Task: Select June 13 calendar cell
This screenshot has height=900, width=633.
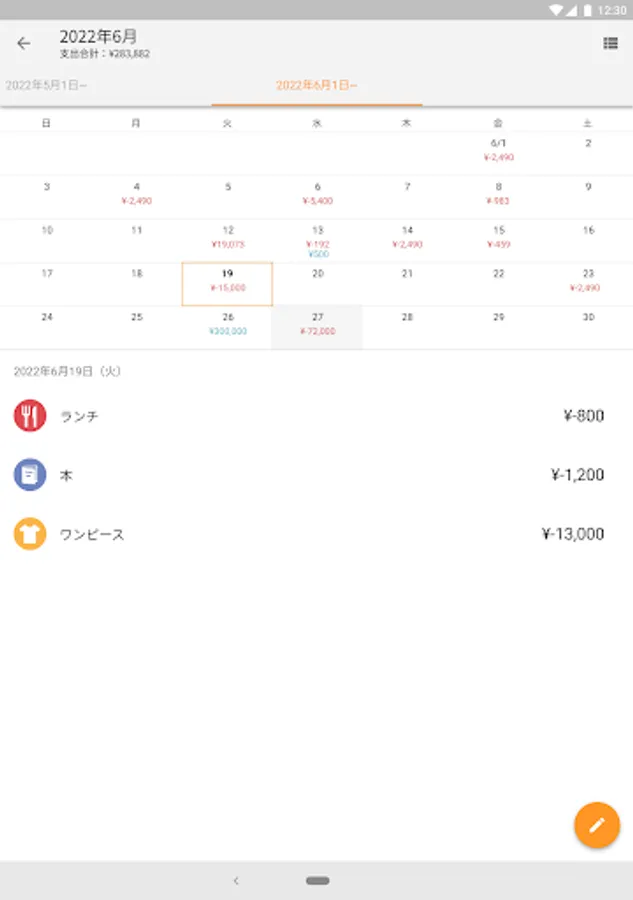Action: pyautogui.click(x=317, y=240)
